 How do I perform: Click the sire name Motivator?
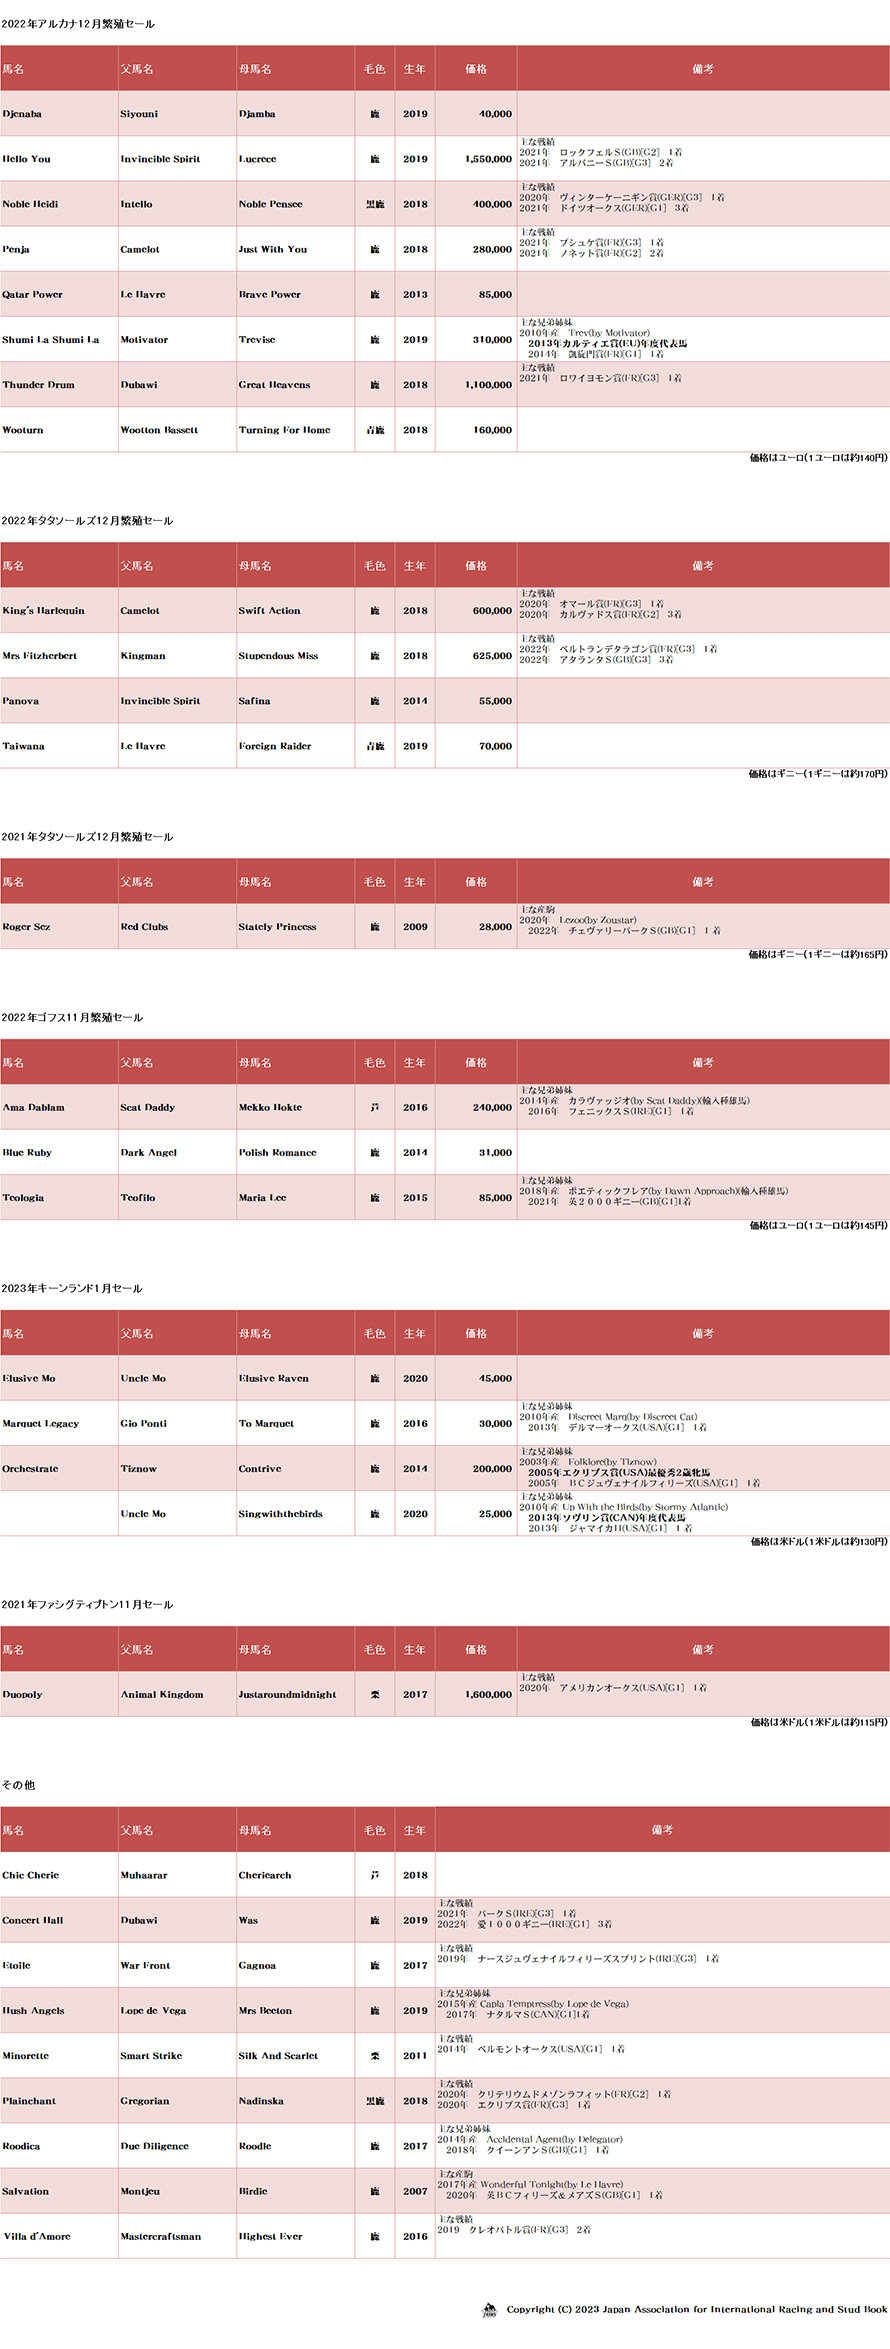pyautogui.click(x=144, y=340)
